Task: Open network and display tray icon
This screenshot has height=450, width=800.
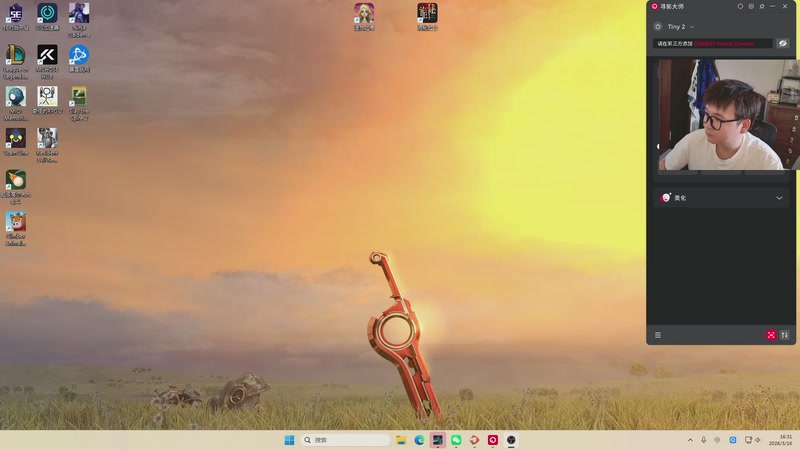Action: (x=748, y=440)
